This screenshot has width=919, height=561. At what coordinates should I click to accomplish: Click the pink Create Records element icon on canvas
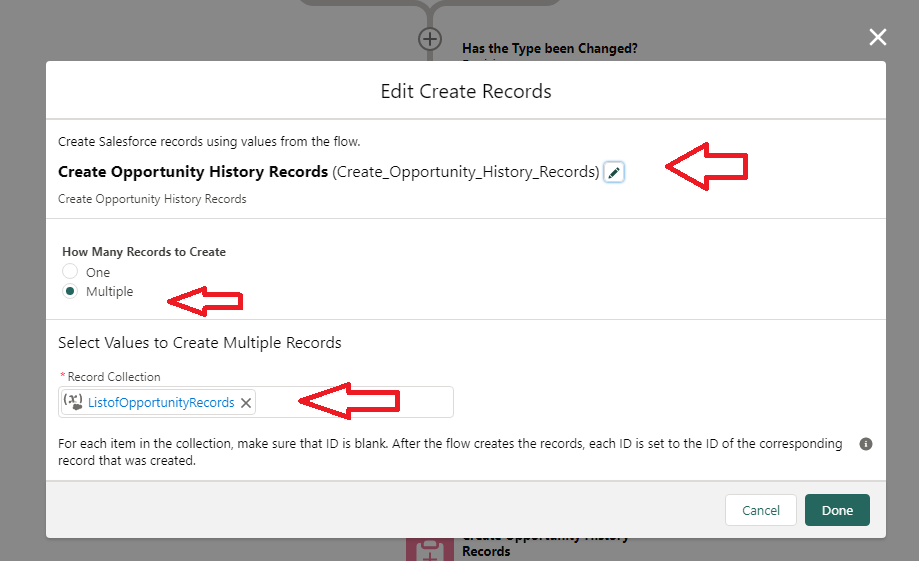click(x=428, y=549)
